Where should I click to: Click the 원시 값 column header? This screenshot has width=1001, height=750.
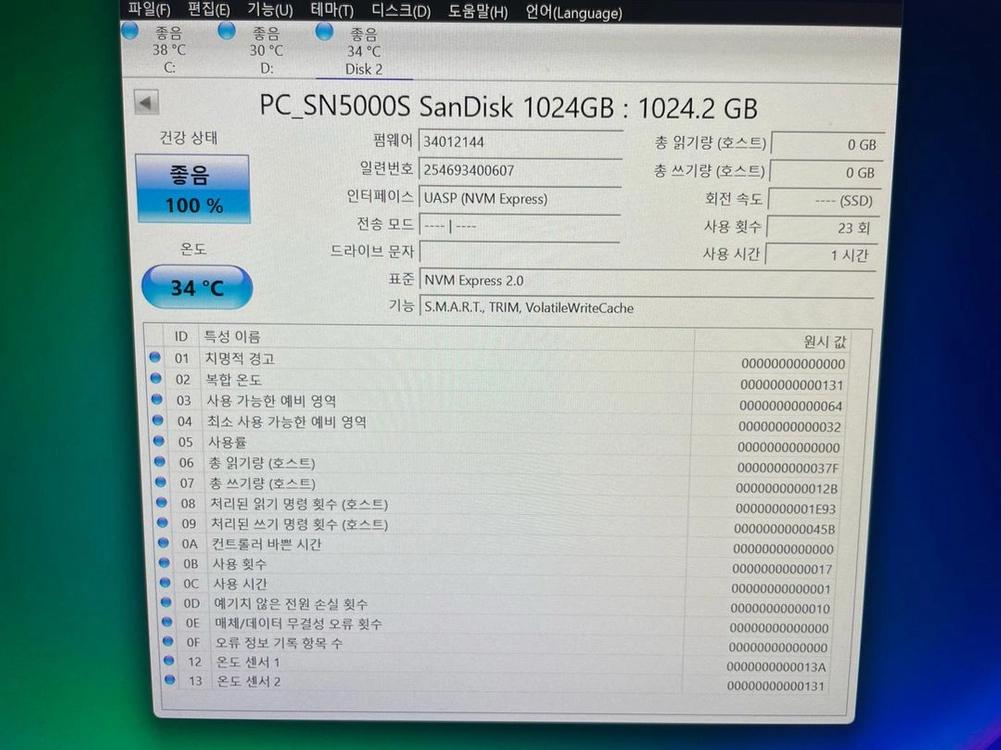[x=825, y=342]
